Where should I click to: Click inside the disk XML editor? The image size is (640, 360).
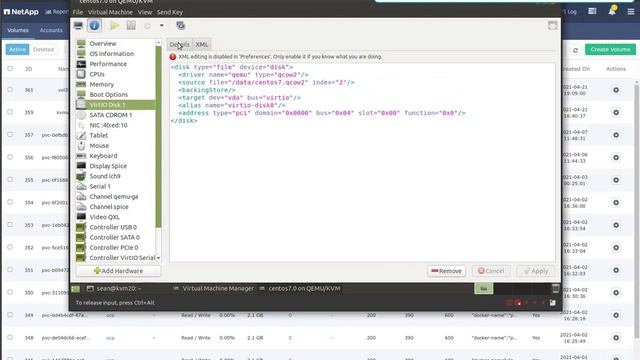(362, 162)
